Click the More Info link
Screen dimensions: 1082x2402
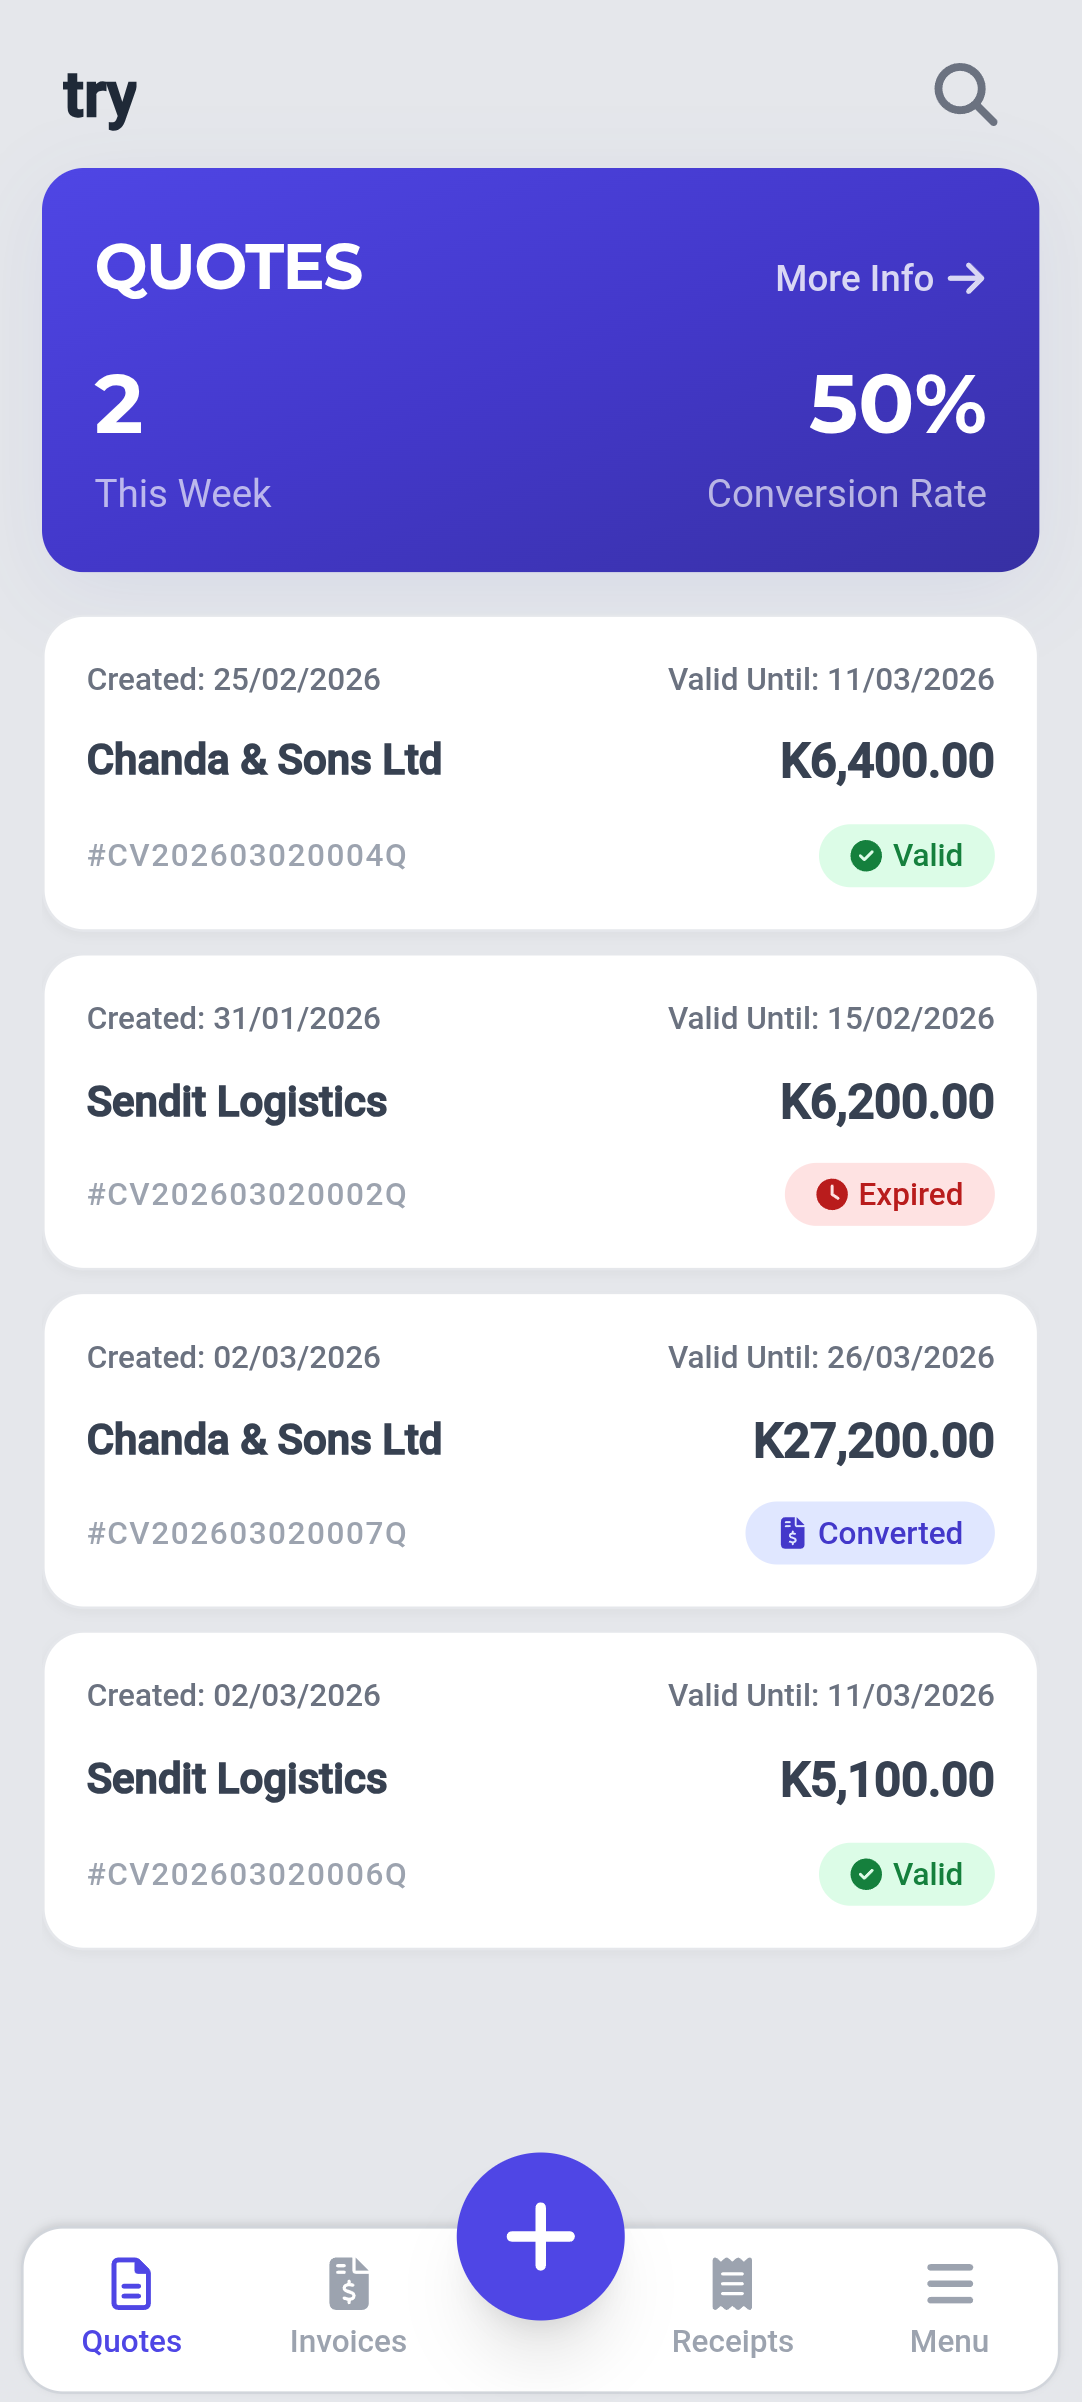(x=855, y=278)
